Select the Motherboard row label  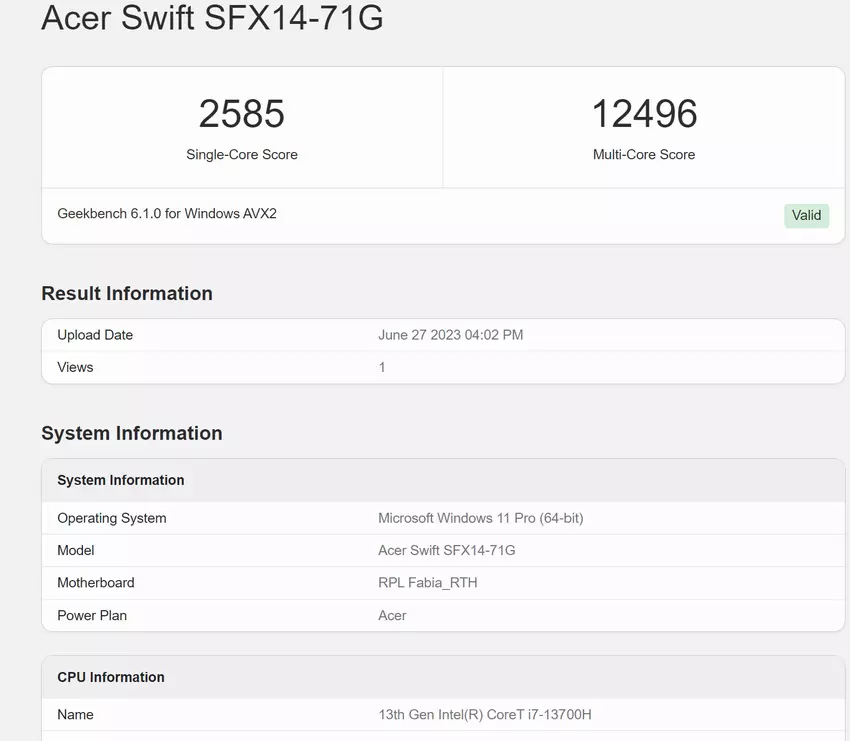tap(96, 582)
